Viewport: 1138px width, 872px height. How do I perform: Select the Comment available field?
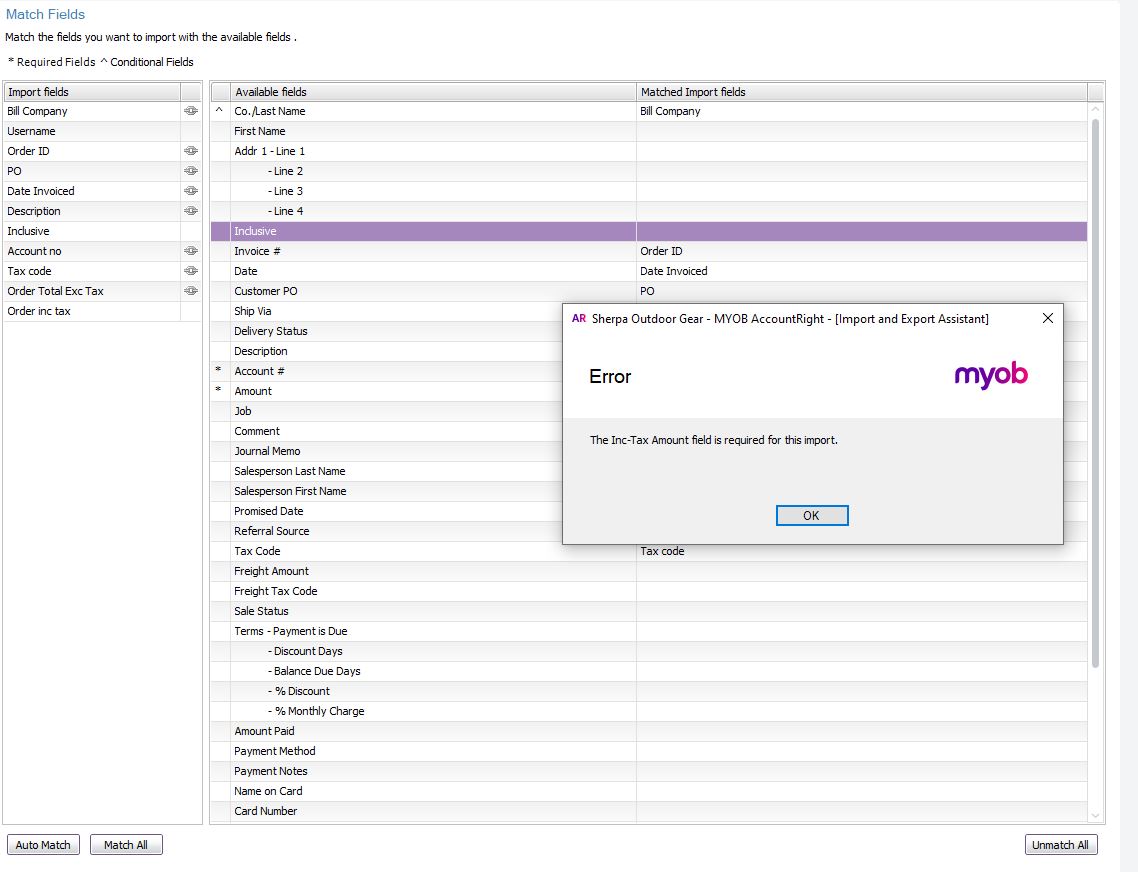pyautogui.click(x=396, y=431)
